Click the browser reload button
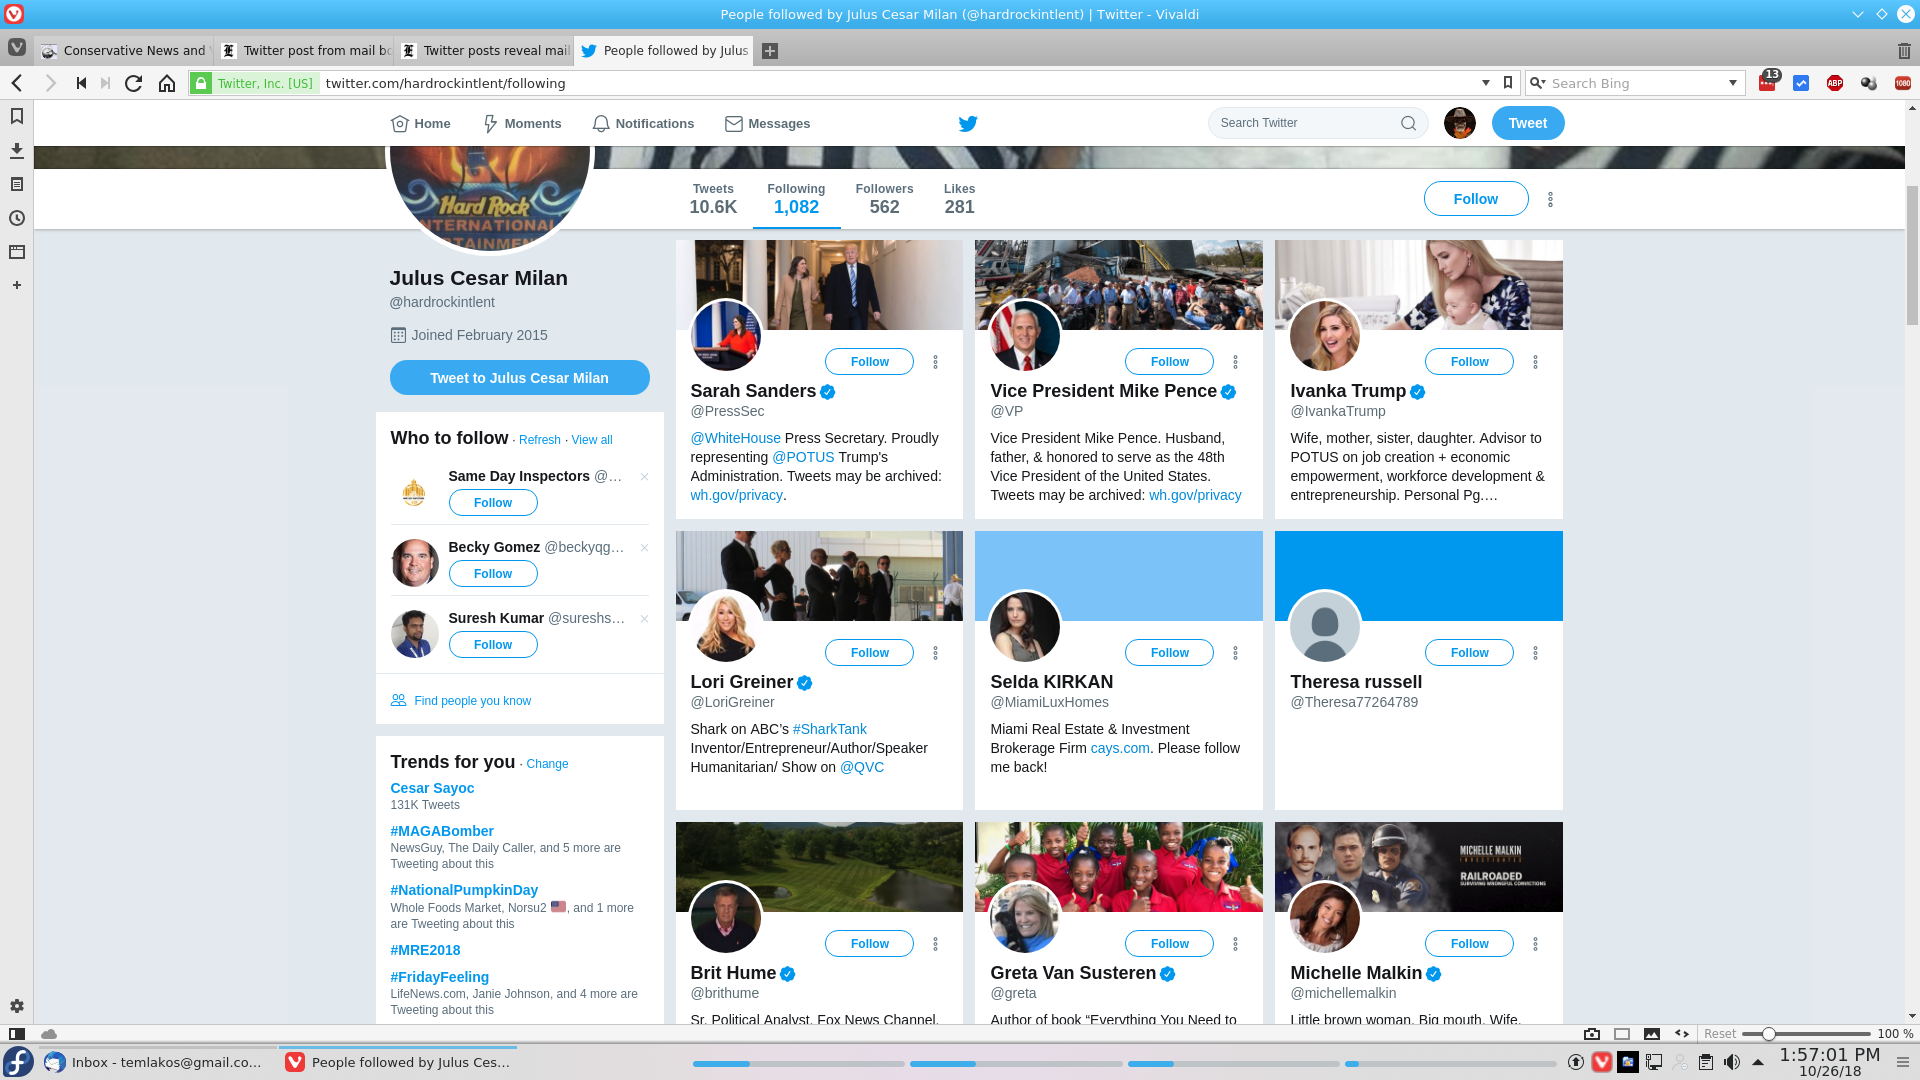The image size is (1920, 1080). tap(133, 83)
